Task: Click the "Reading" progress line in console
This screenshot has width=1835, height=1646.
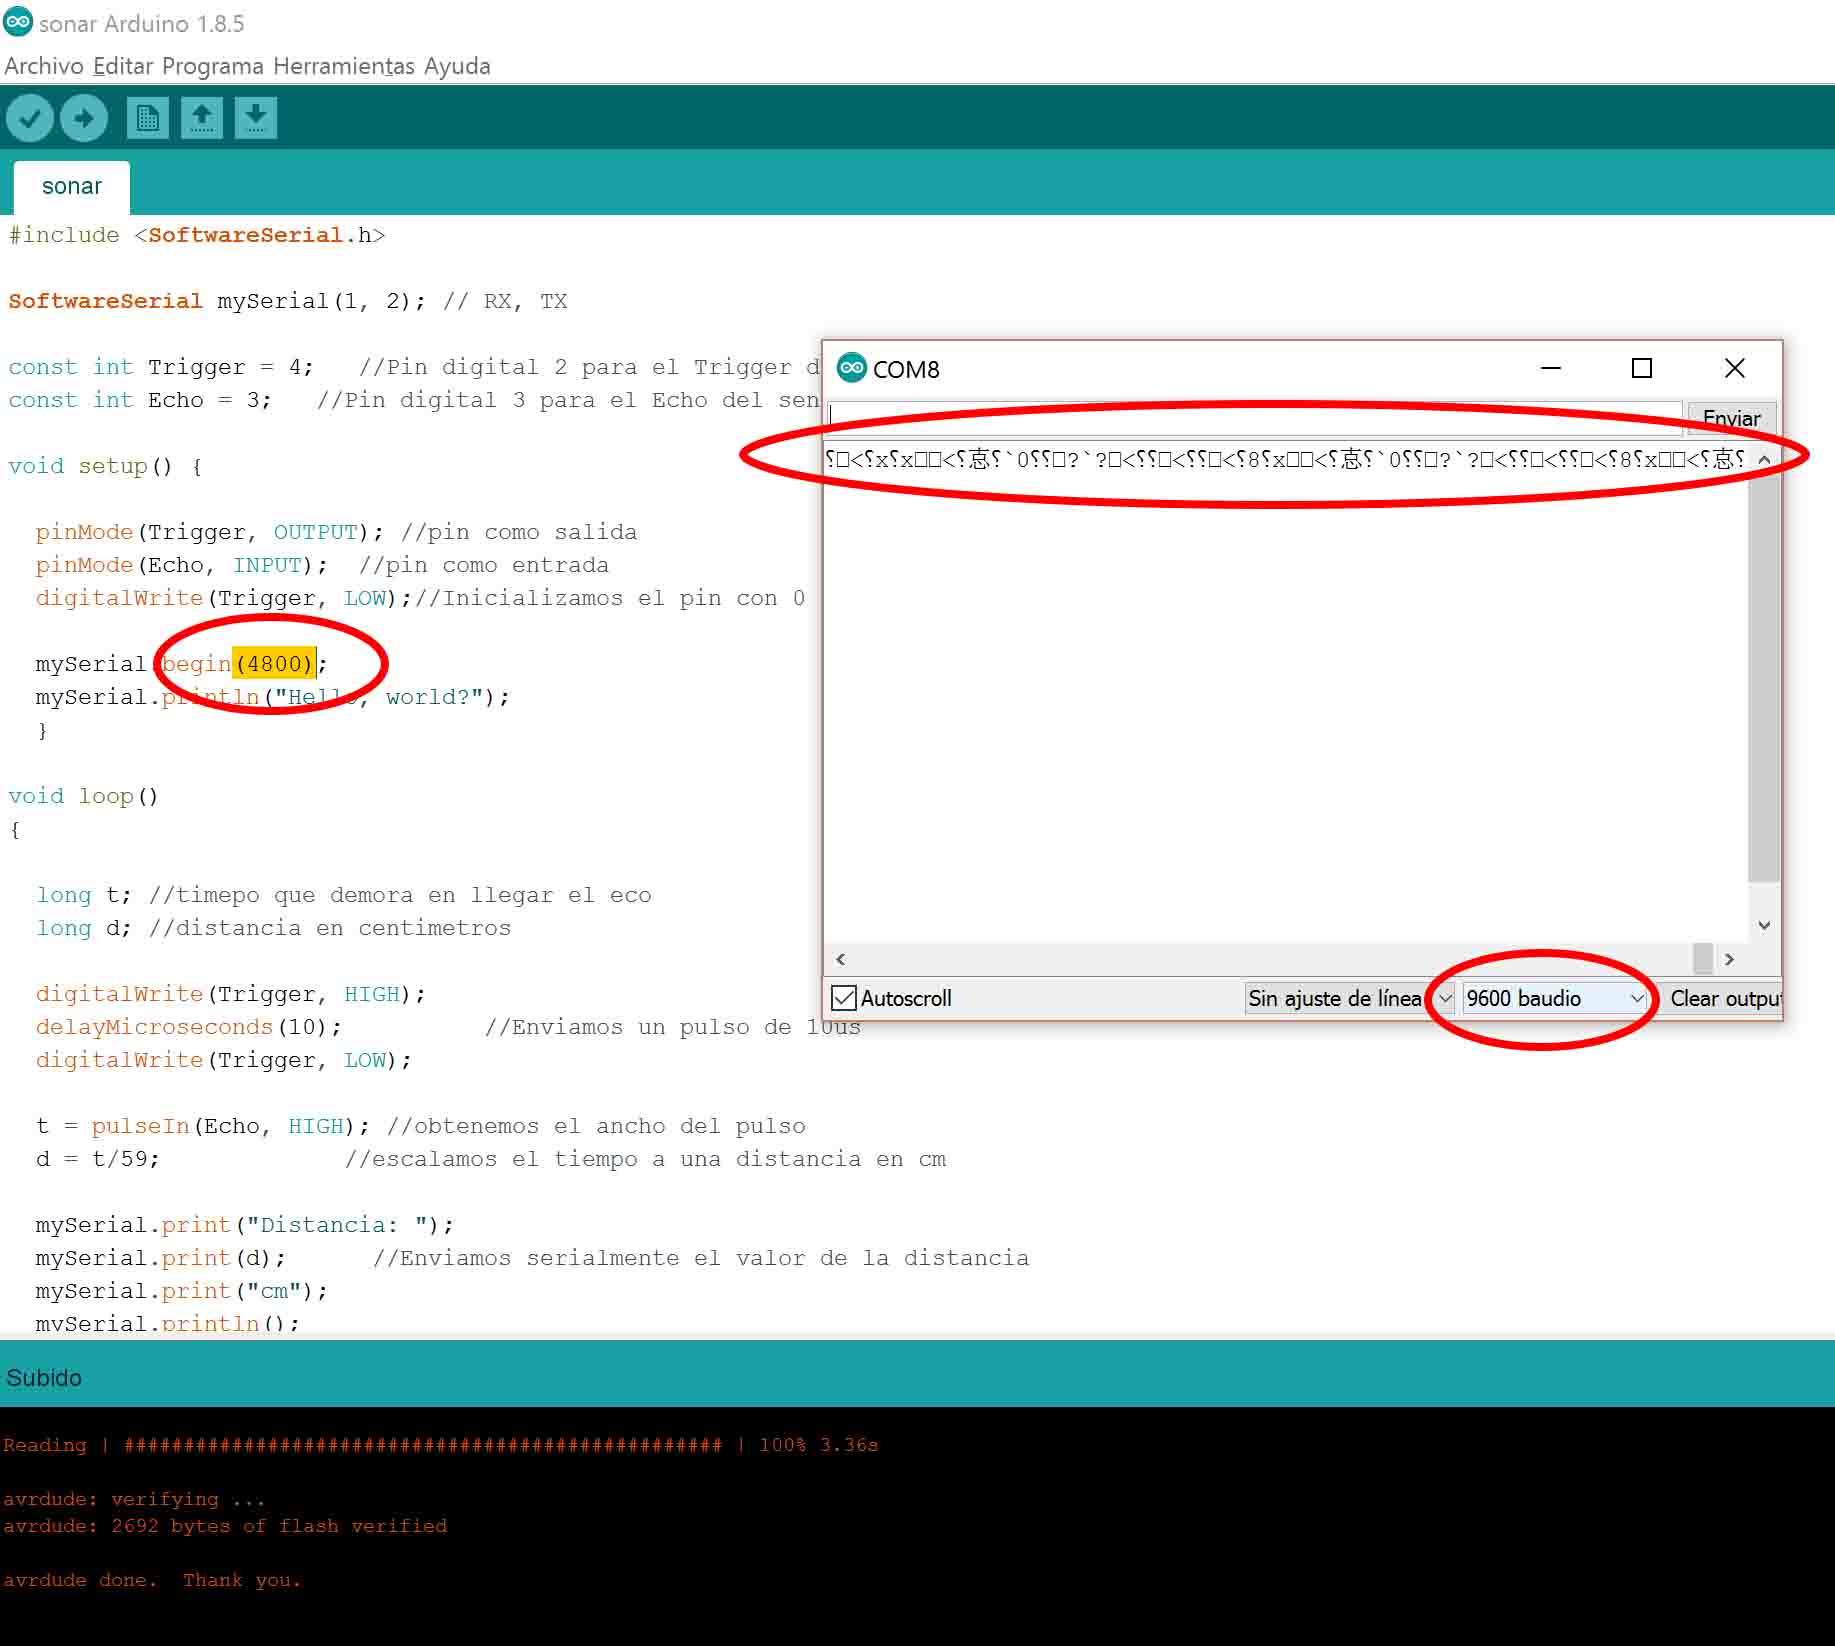Action: click(x=440, y=1445)
